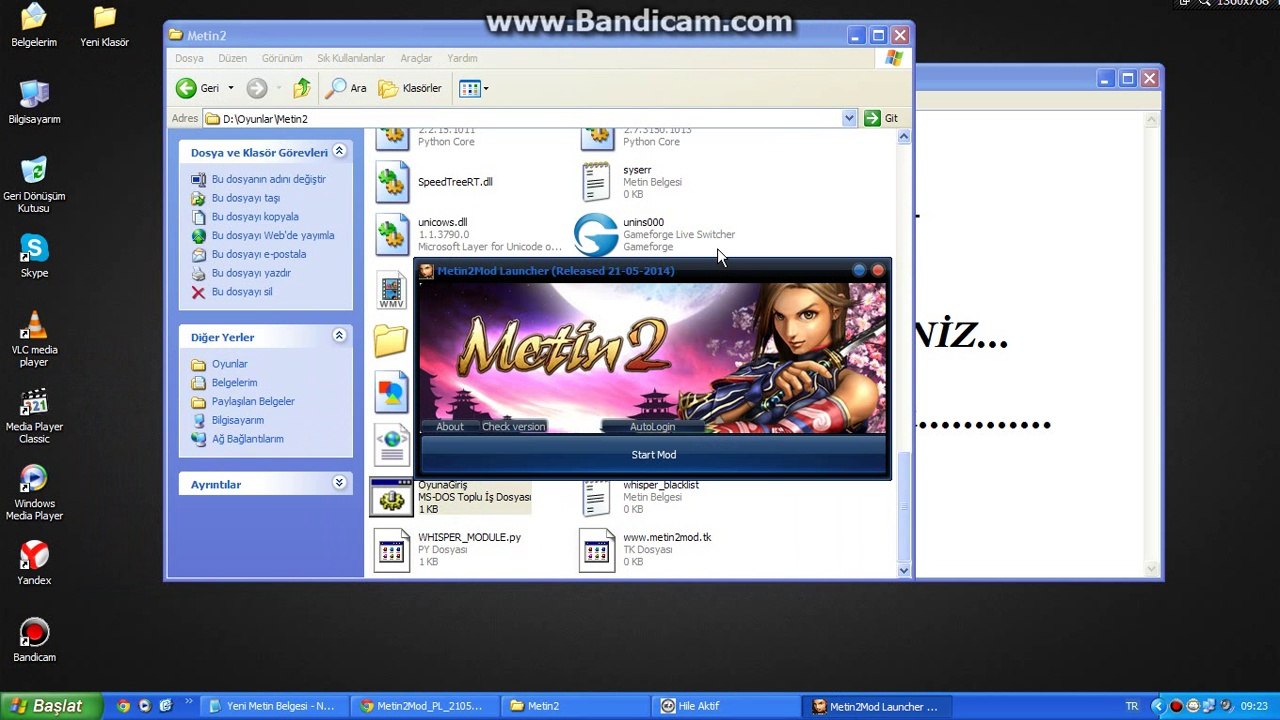The width and height of the screenshot is (1280, 720).
Task: Click the forward arrow in Explorer toolbar
Action: pos(257,88)
